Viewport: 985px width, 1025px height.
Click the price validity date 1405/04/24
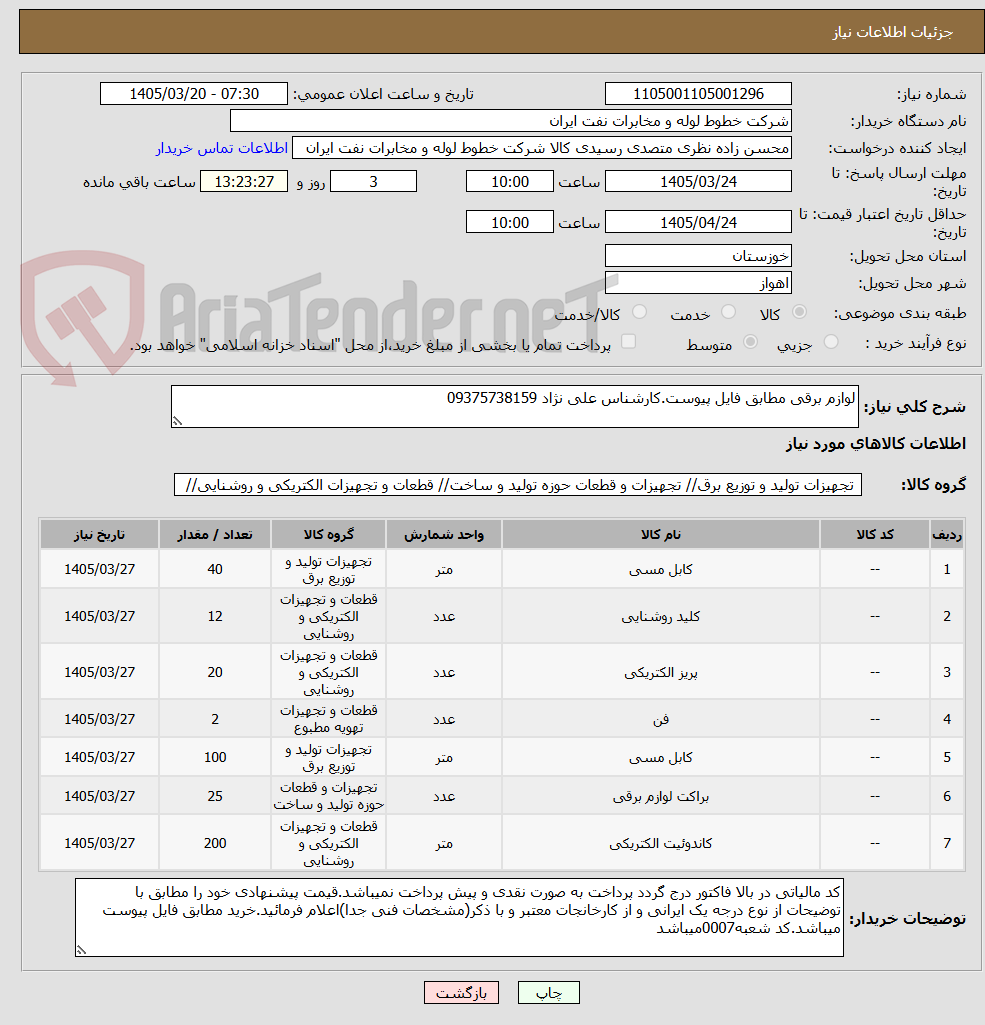[x=698, y=222]
